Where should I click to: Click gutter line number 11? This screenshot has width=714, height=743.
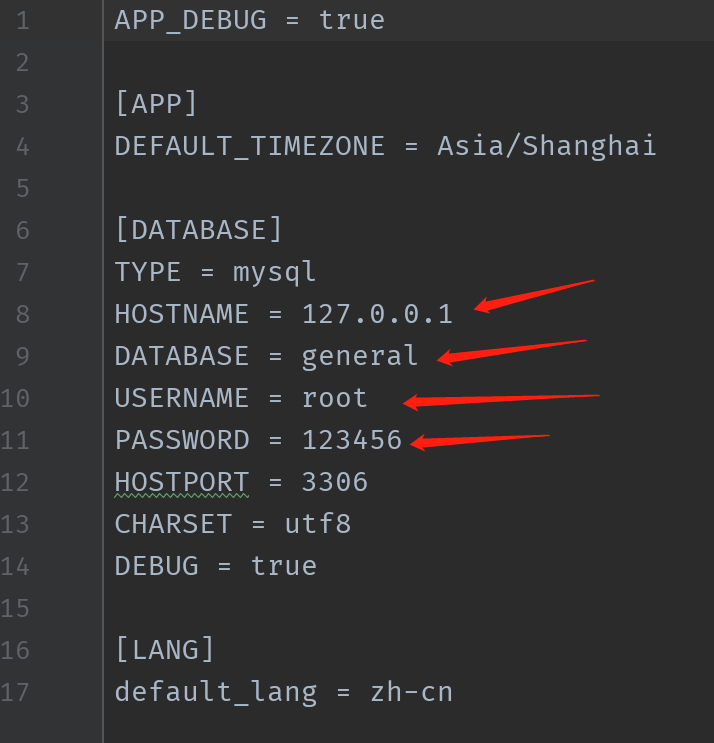click(x=15, y=440)
